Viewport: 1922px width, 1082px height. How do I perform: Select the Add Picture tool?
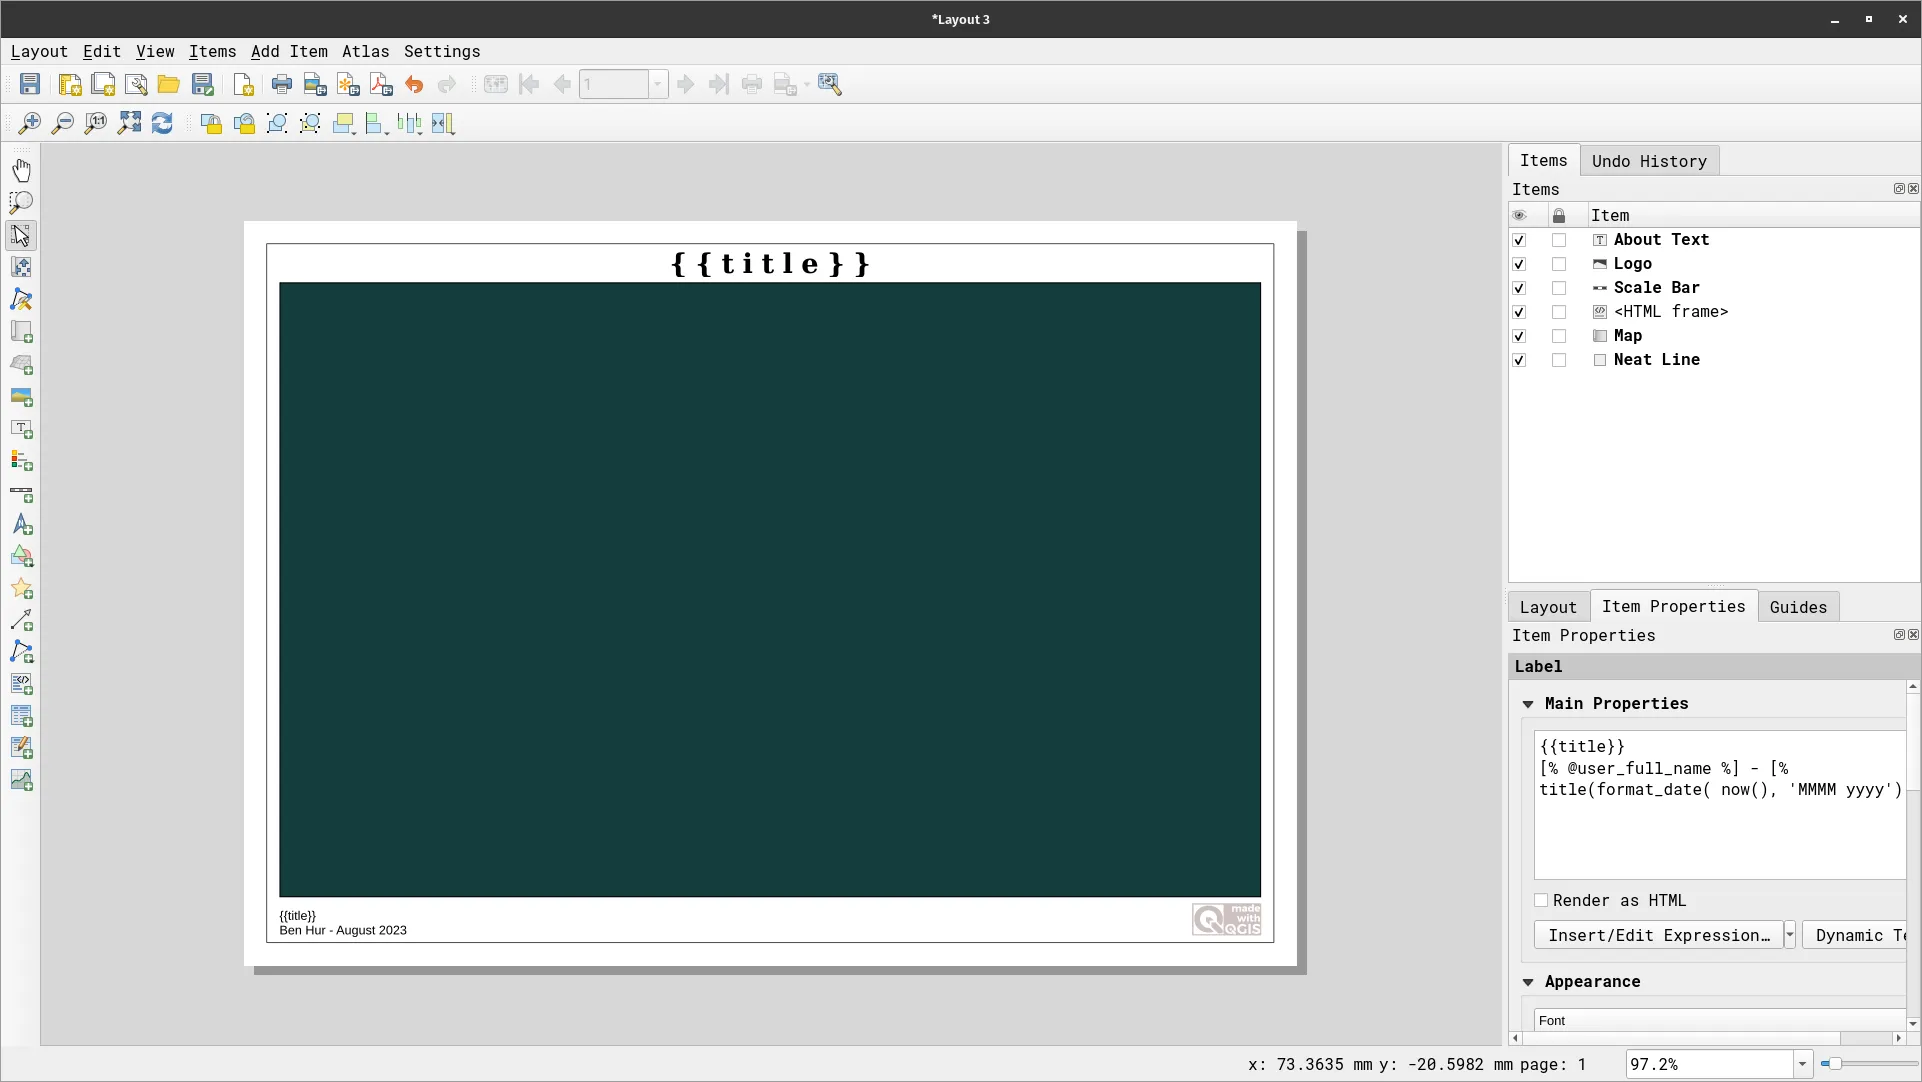[22, 397]
